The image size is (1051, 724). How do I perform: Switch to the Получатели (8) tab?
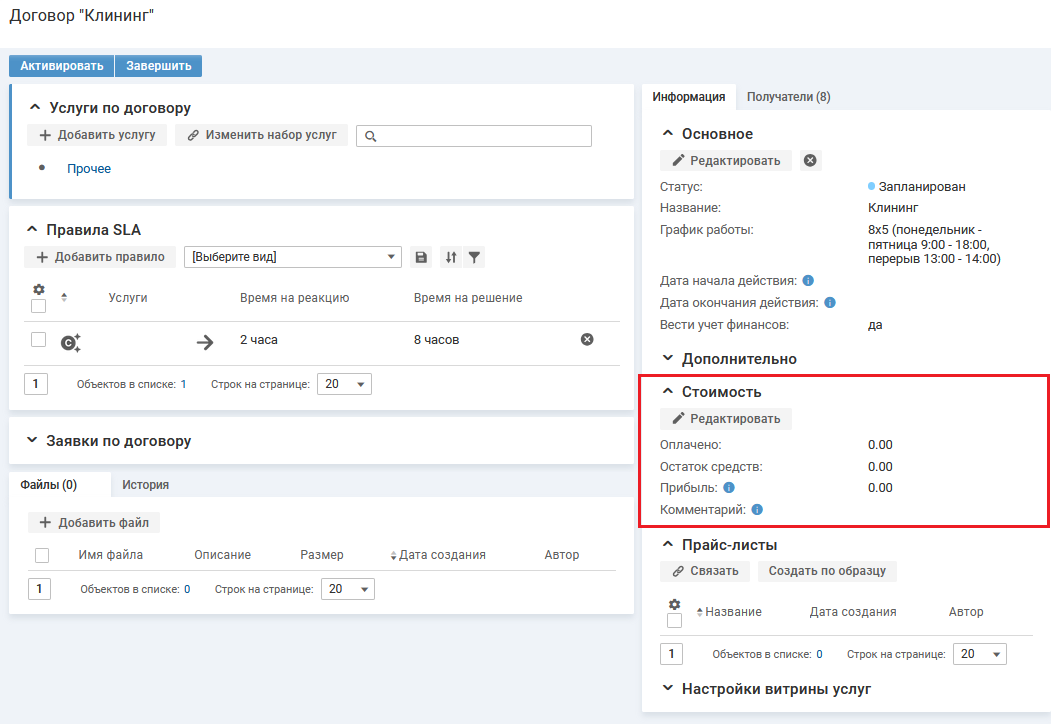pos(788,97)
